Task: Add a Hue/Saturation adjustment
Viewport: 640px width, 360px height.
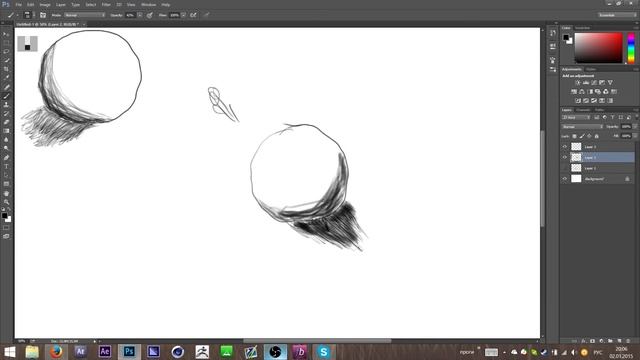Action: (574, 91)
